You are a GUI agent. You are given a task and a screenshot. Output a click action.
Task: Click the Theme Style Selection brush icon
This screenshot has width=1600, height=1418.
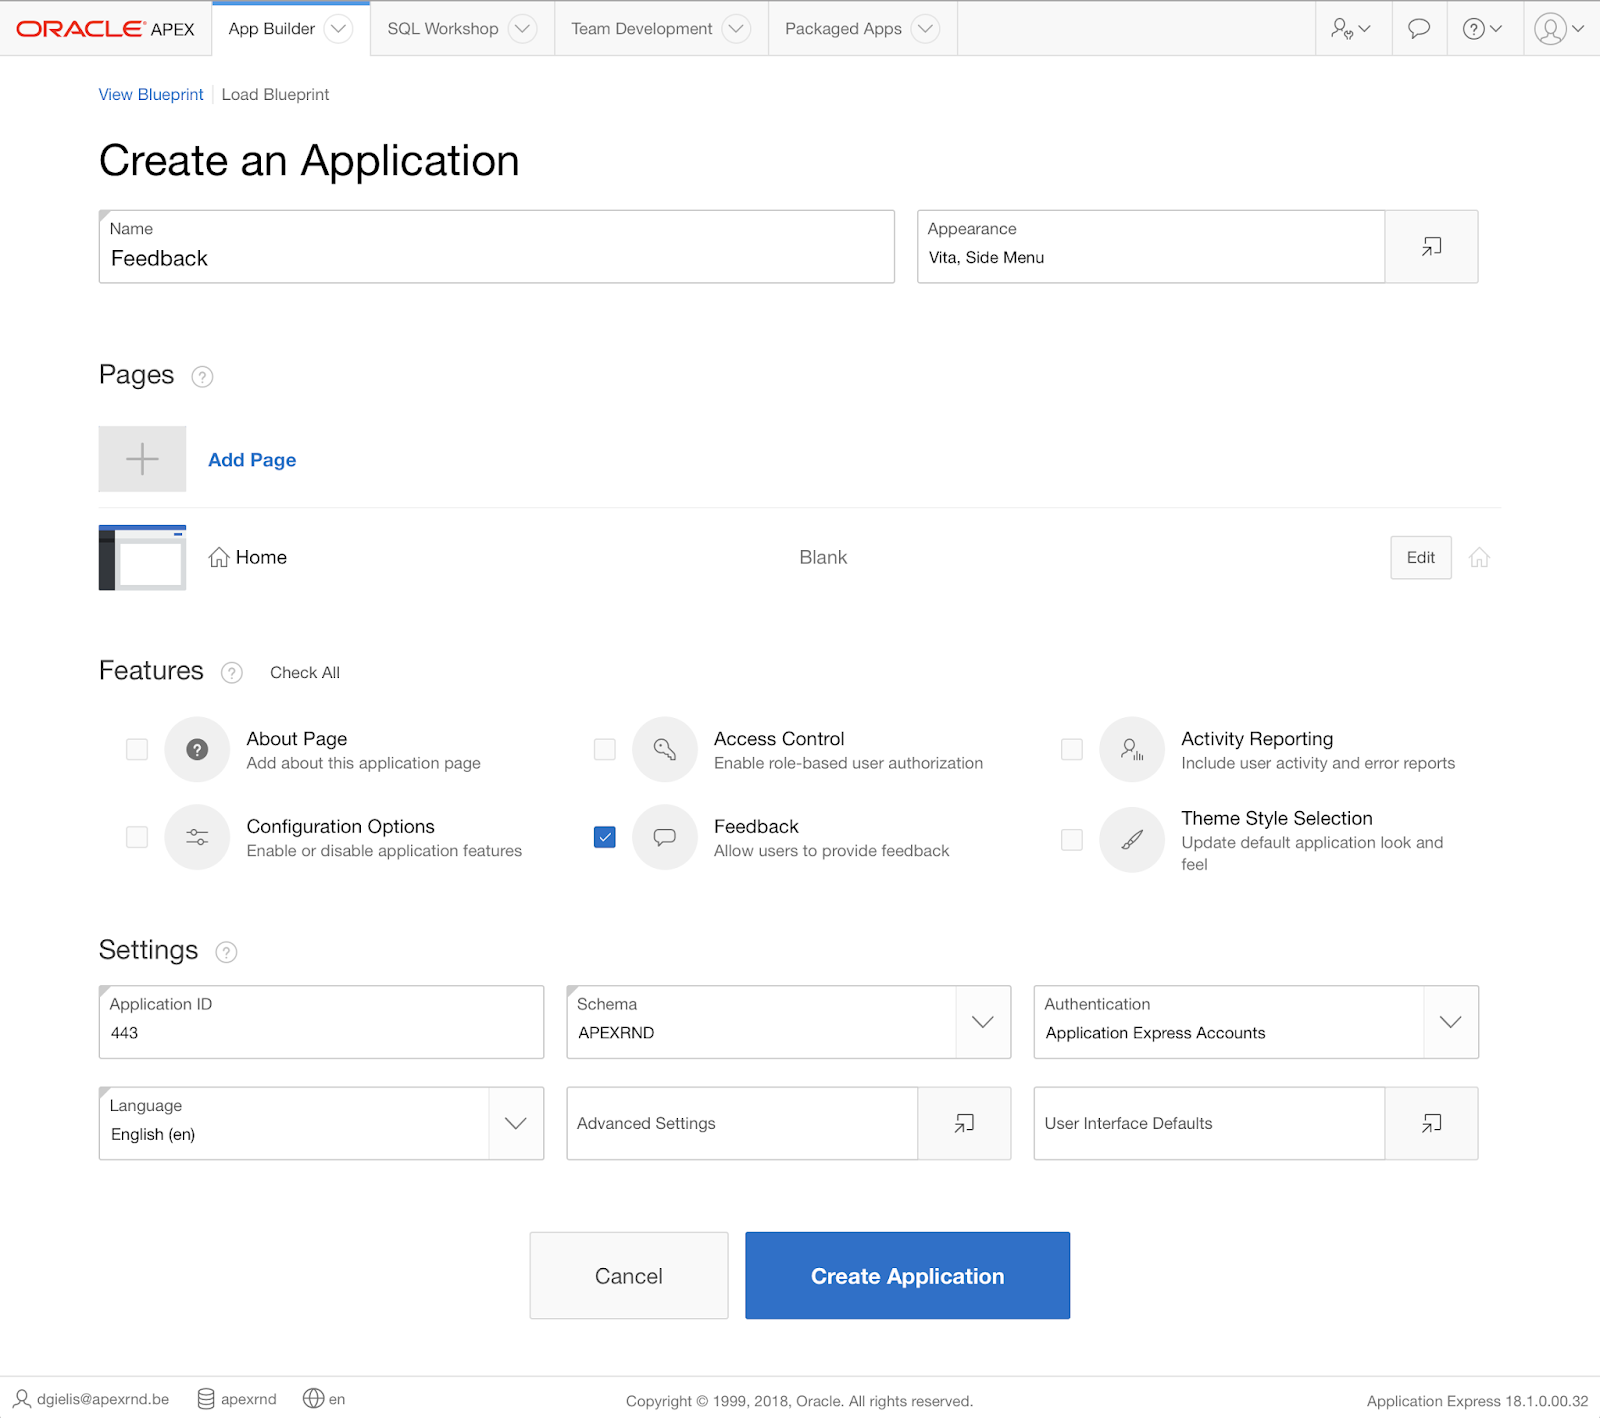1132,840
